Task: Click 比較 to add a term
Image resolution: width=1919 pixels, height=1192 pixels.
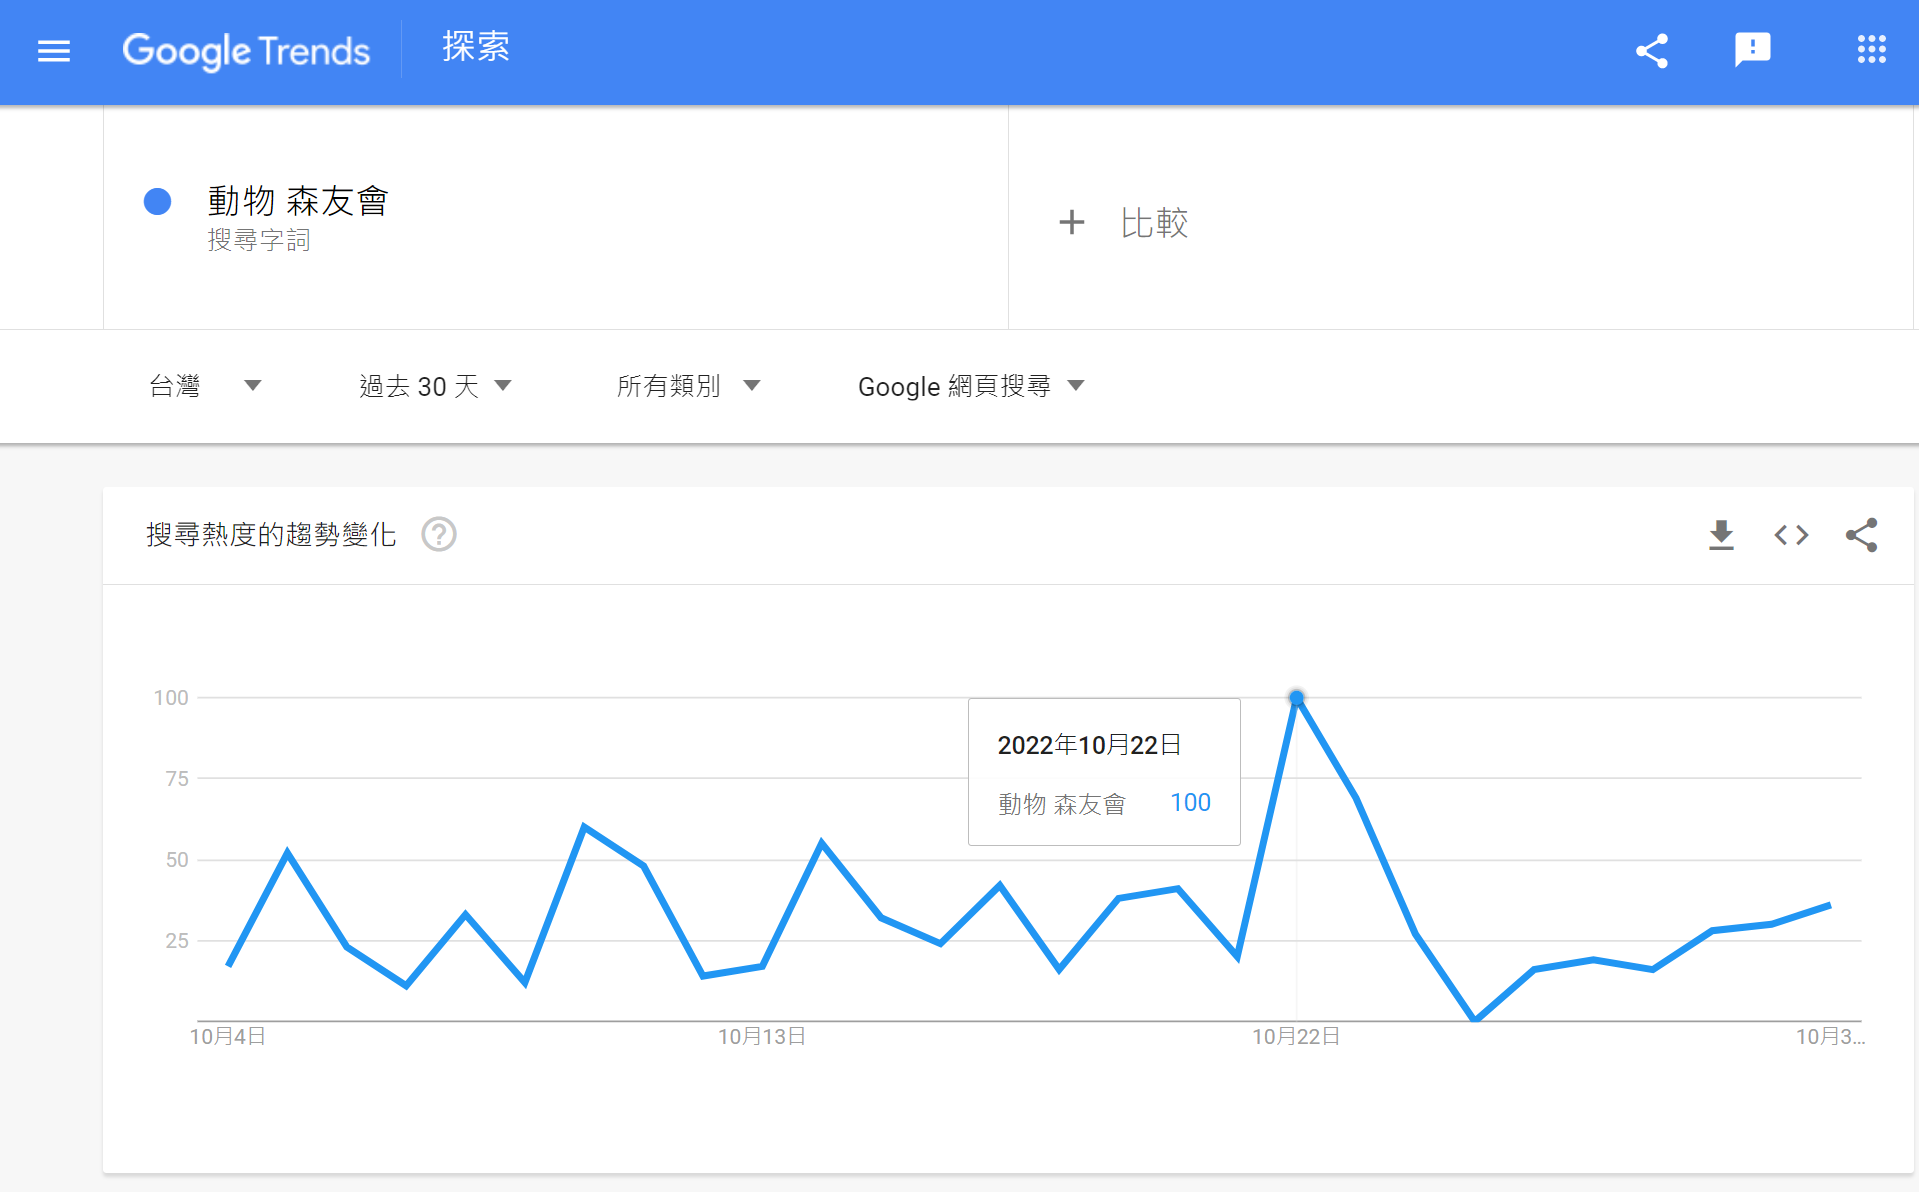Action: tap(1154, 223)
